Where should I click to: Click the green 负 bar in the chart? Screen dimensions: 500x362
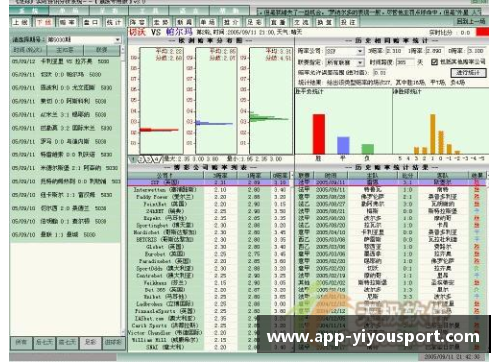coord(368,149)
